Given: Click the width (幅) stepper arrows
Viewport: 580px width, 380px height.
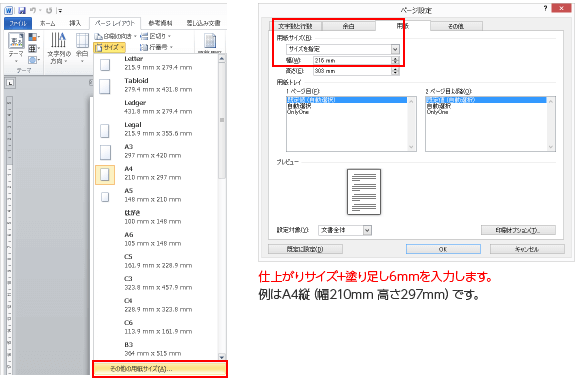Looking at the screenshot, I should click(395, 60).
